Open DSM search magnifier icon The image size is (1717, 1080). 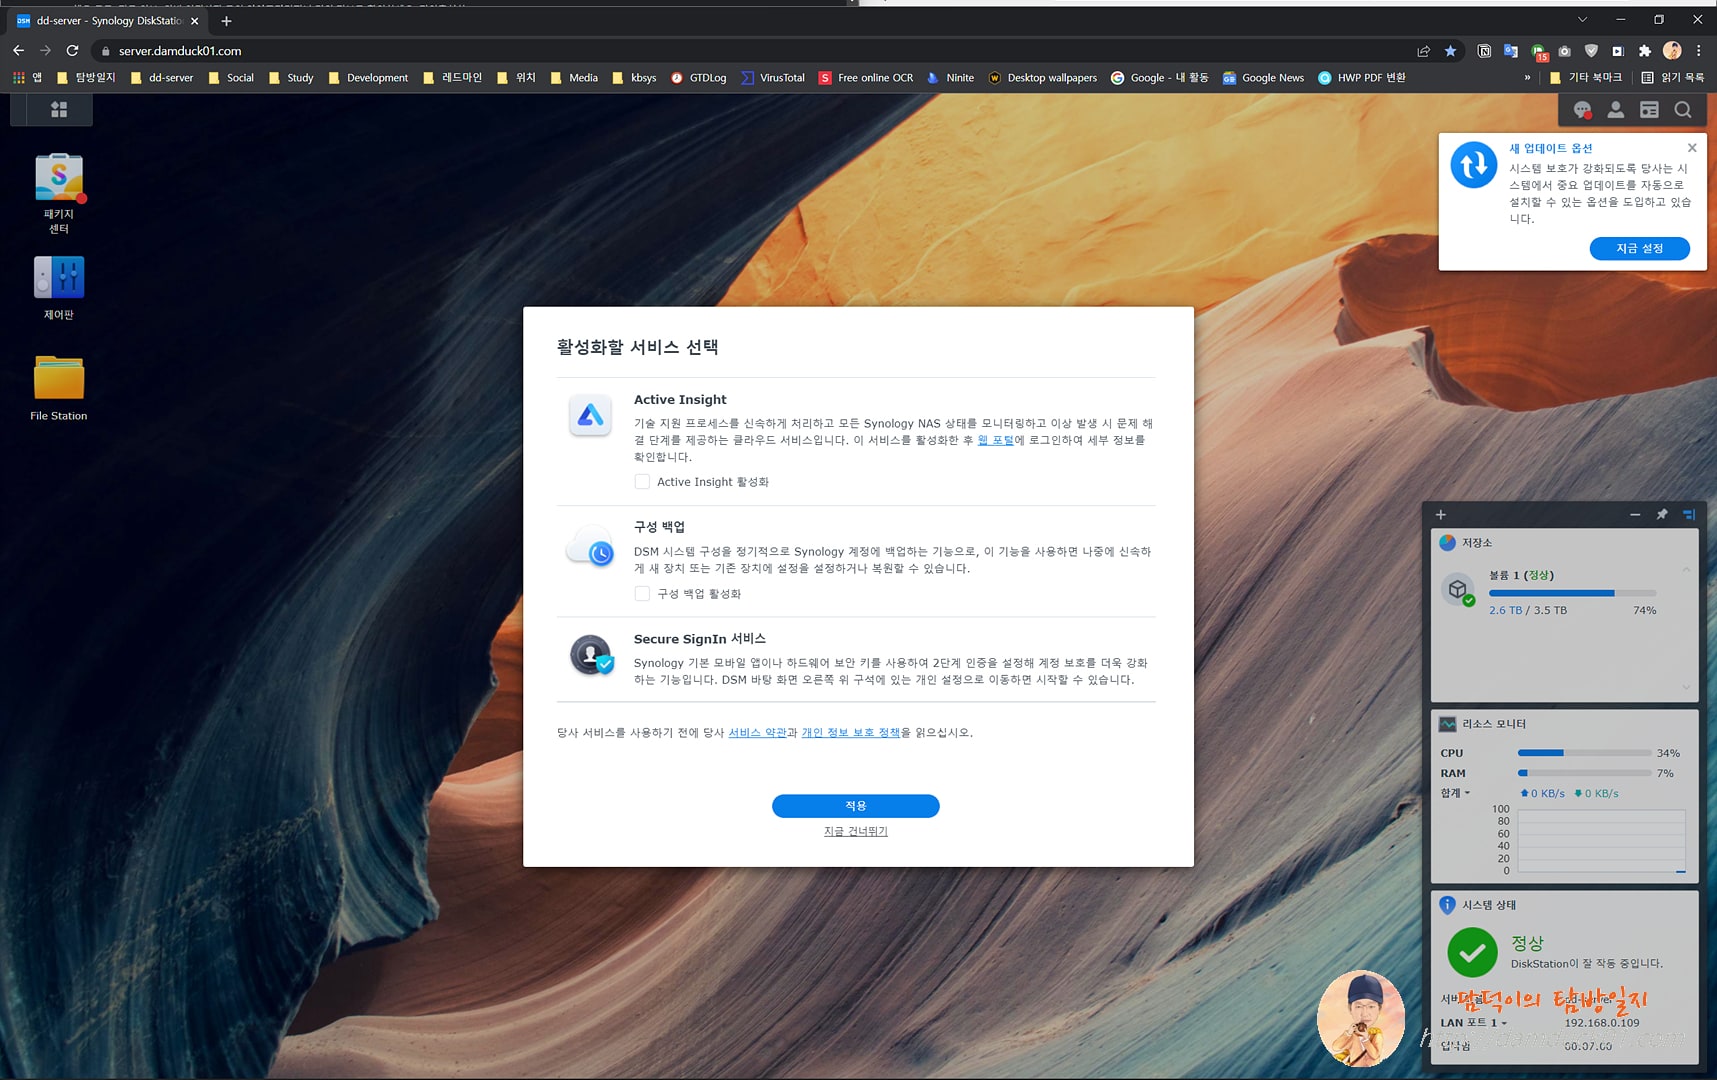1683,110
